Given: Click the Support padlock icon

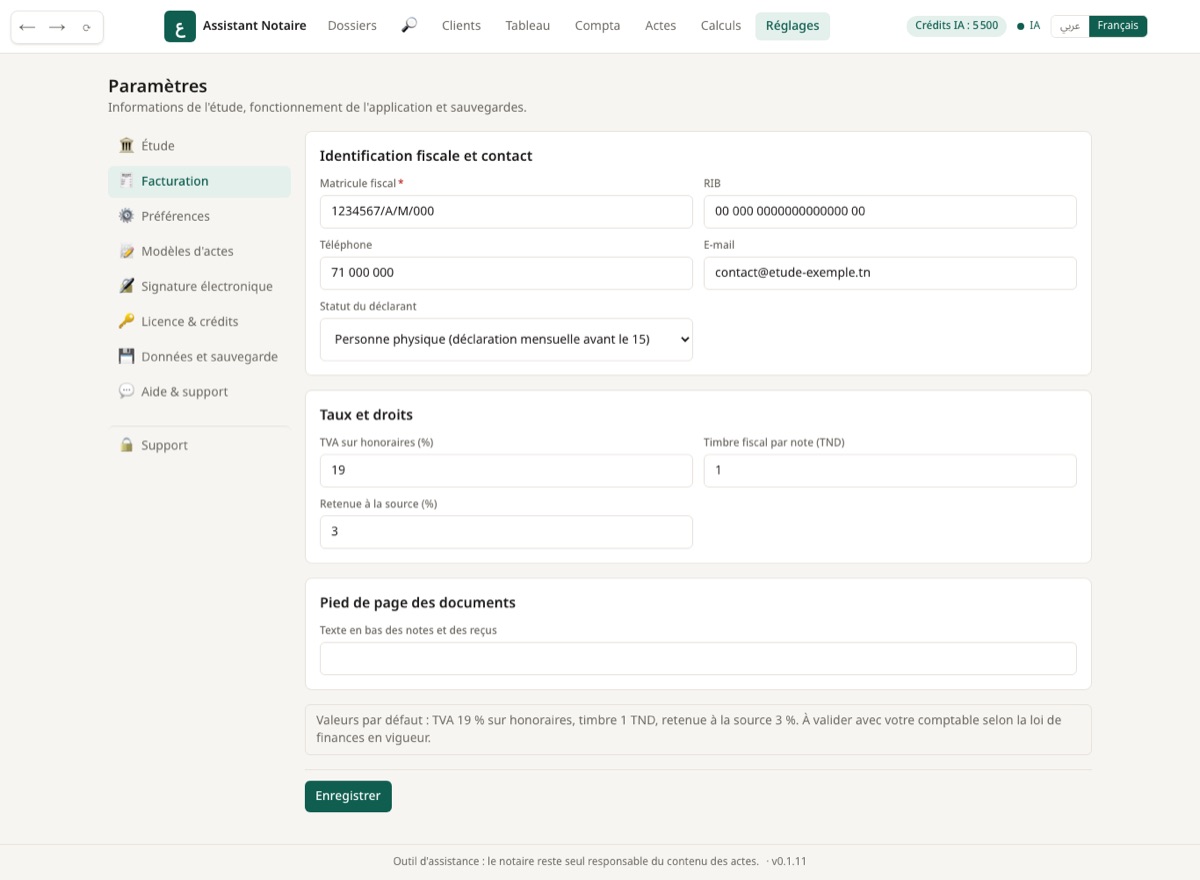Looking at the screenshot, I should coord(126,445).
